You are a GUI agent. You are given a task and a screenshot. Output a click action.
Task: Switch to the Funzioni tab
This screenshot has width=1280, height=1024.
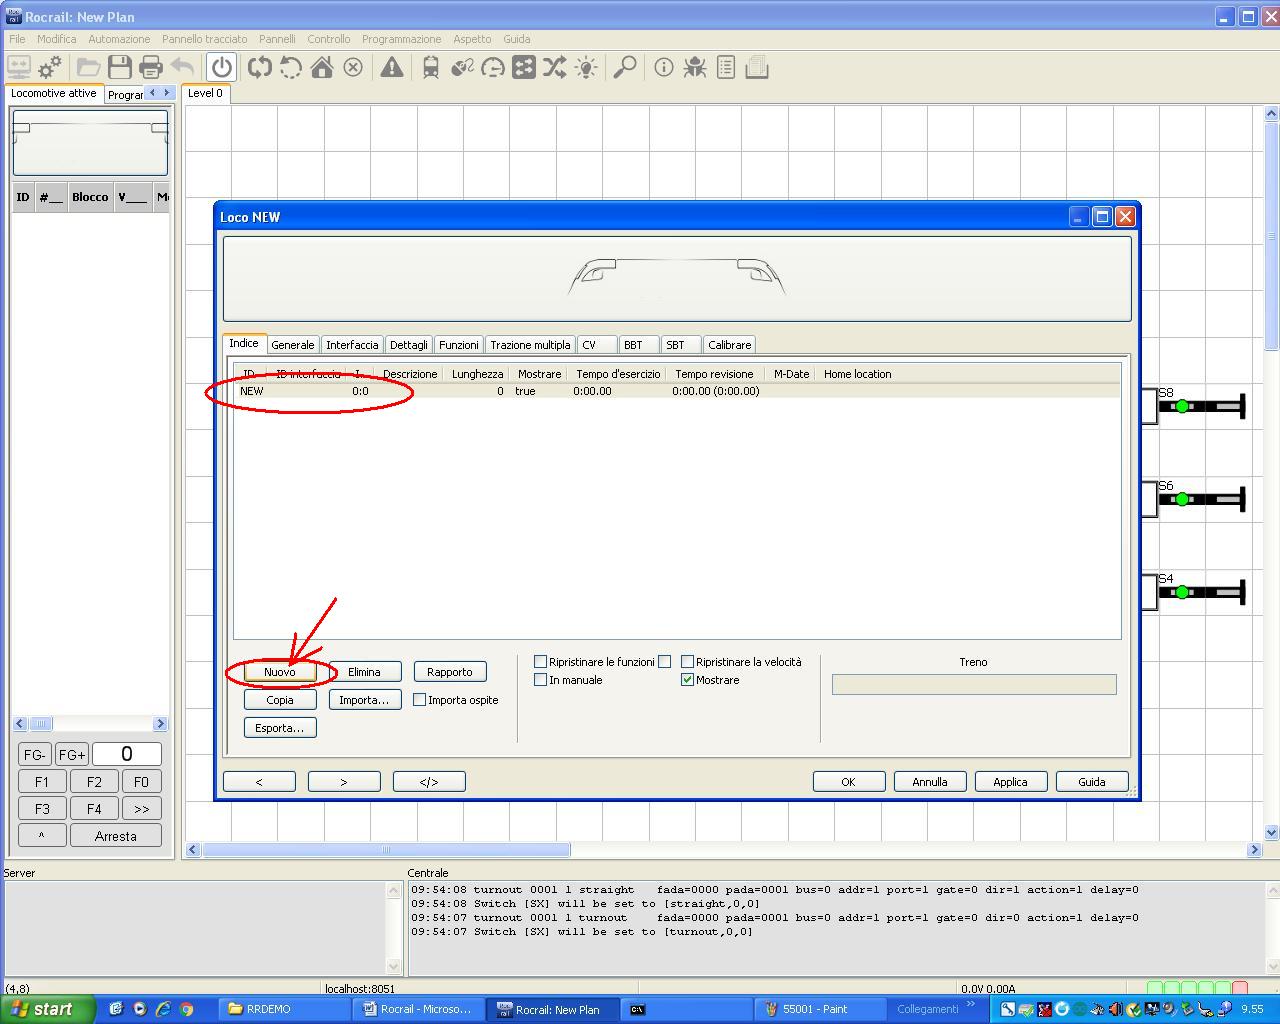[x=458, y=345]
